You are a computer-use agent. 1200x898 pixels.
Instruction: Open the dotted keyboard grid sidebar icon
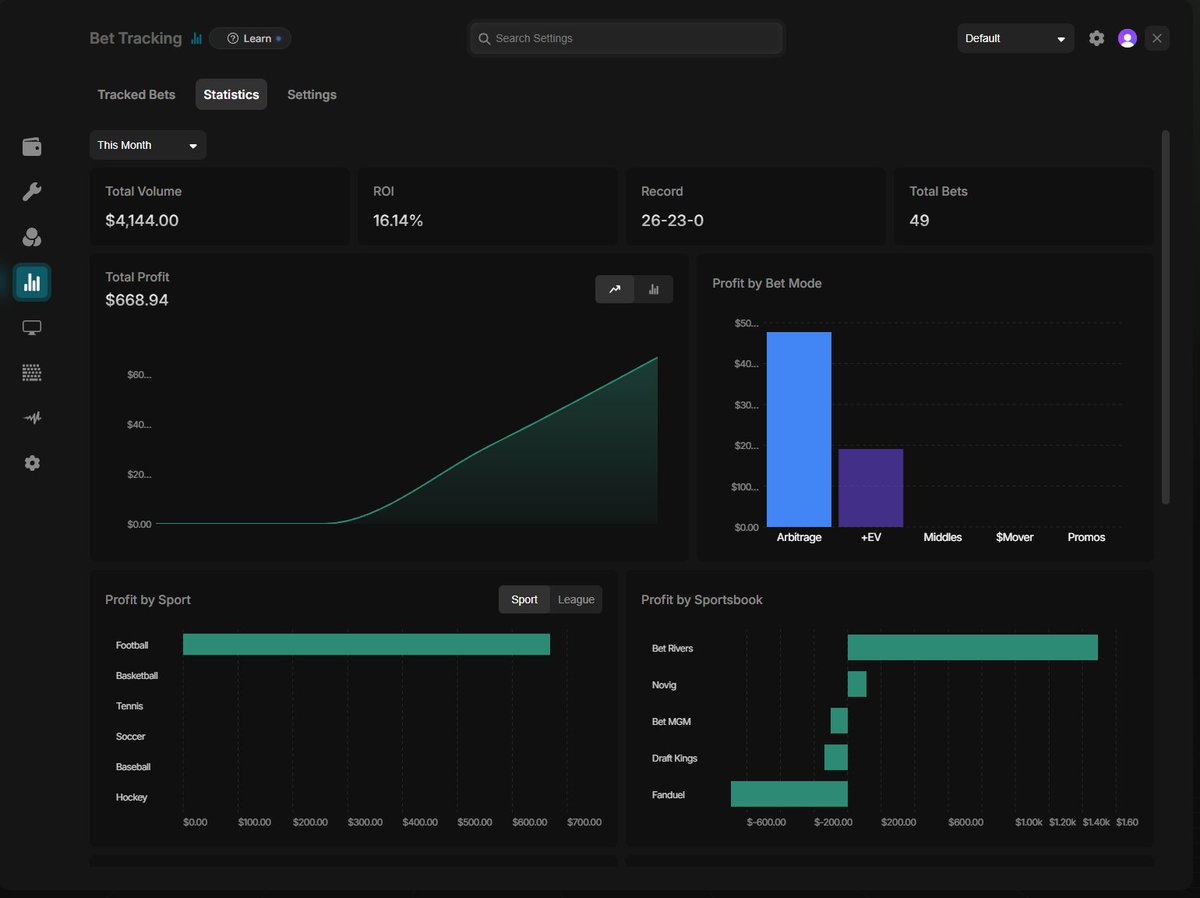pyautogui.click(x=32, y=373)
